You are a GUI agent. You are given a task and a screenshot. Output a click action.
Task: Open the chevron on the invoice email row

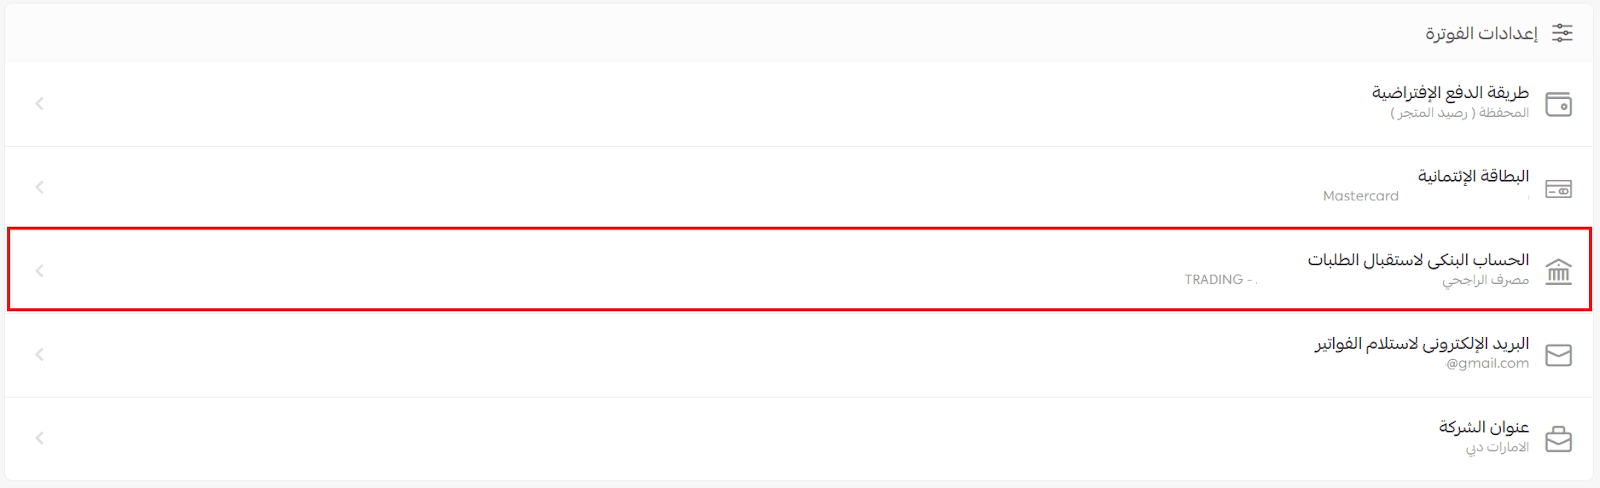pyautogui.click(x=40, y=354)
